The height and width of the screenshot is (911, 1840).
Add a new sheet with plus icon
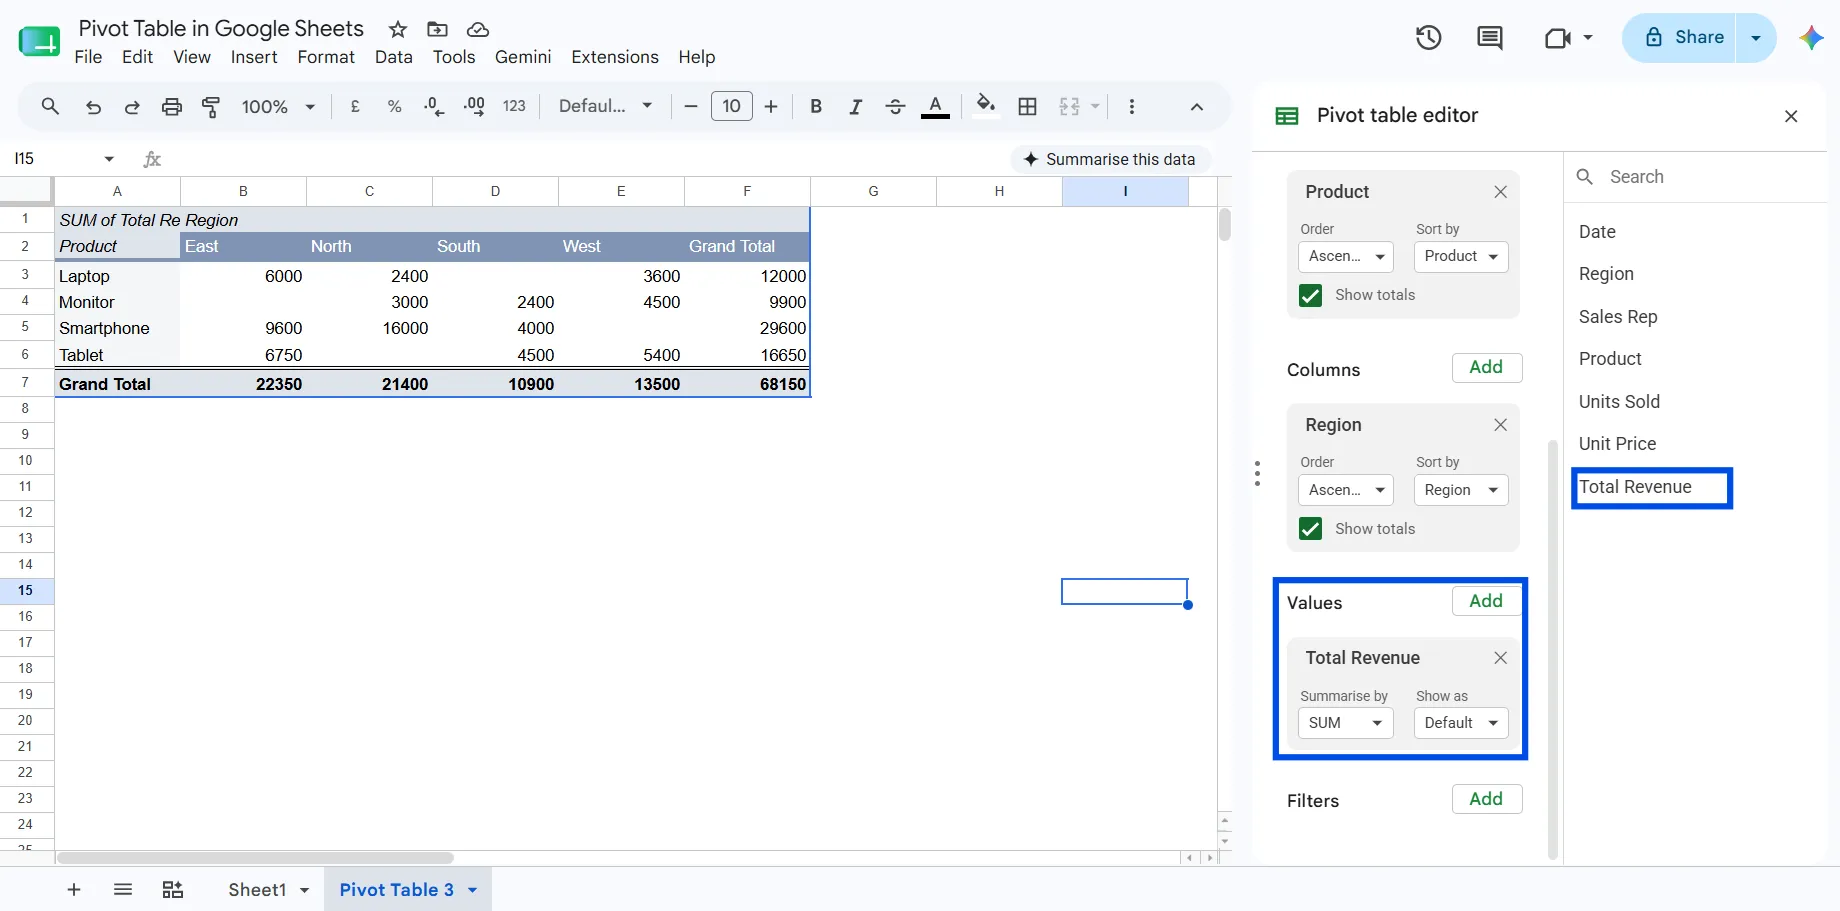[73, 889]
